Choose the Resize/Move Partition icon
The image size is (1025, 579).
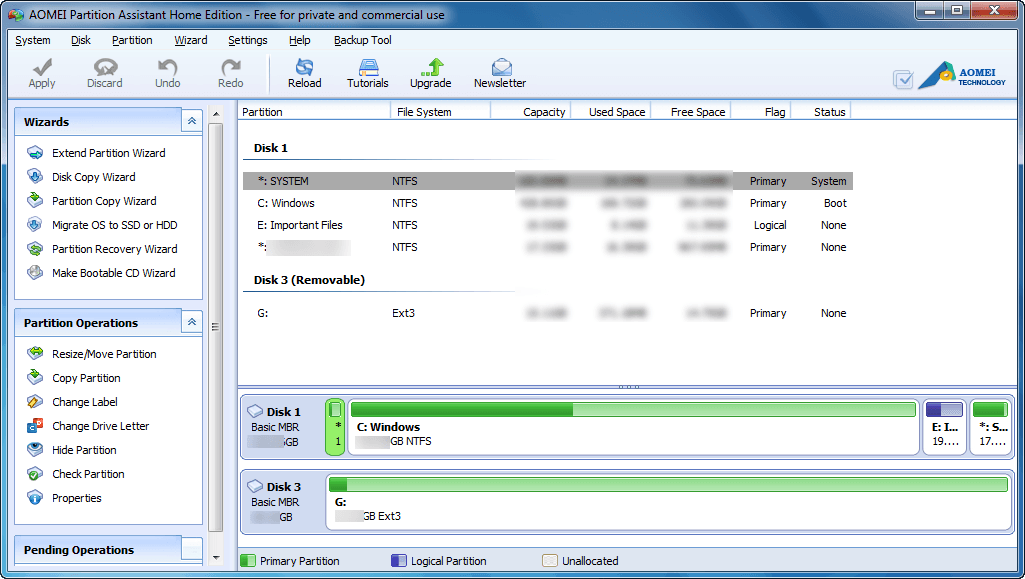35,354
